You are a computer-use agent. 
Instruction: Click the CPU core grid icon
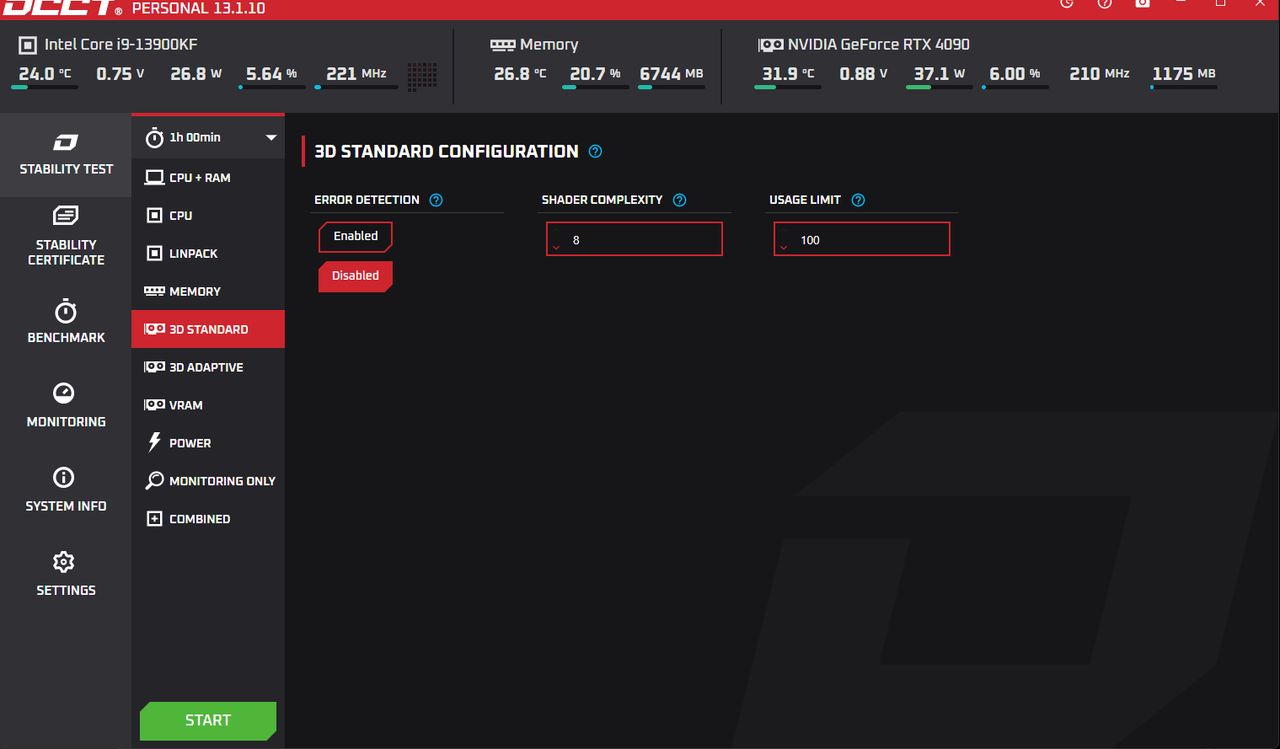pos(422,77)
